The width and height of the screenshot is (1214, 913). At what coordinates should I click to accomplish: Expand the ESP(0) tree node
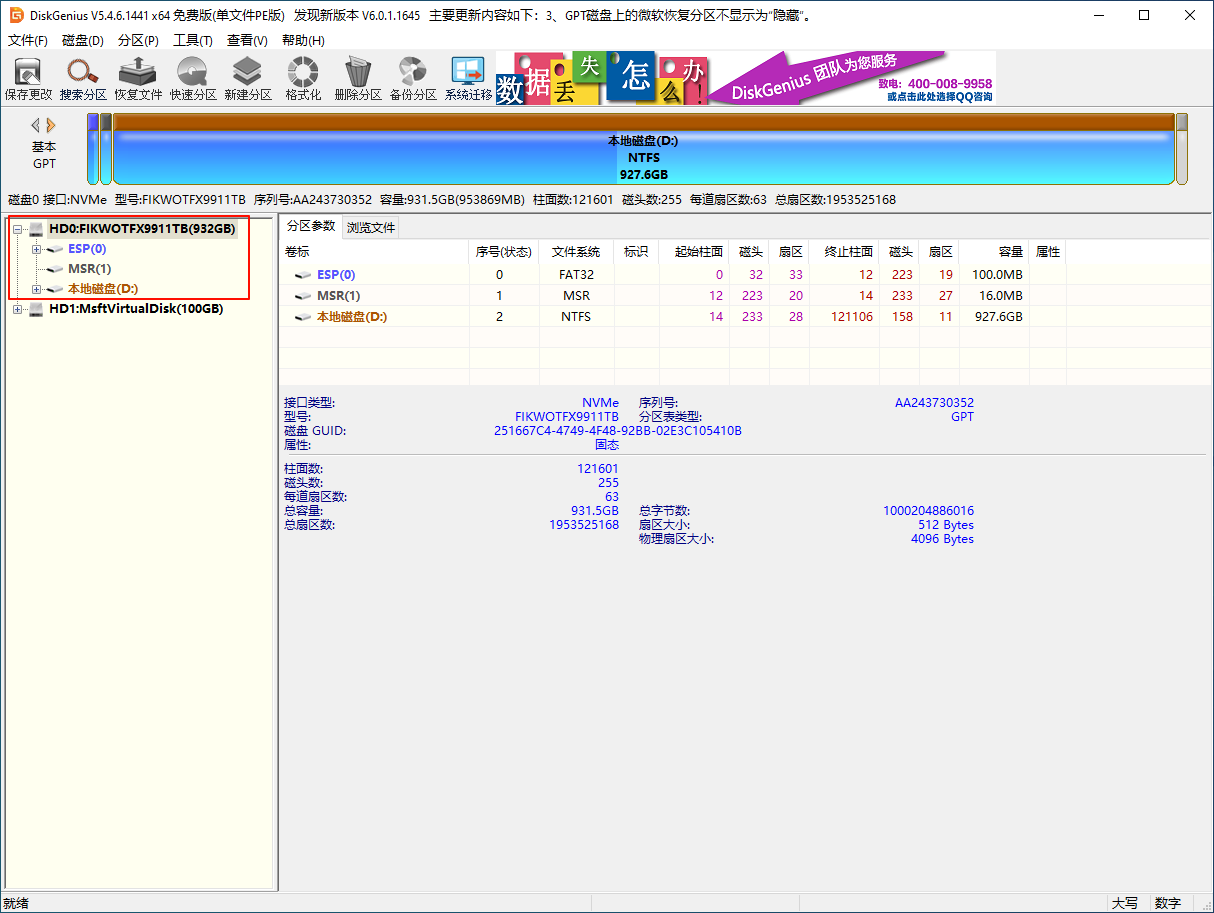36,249
